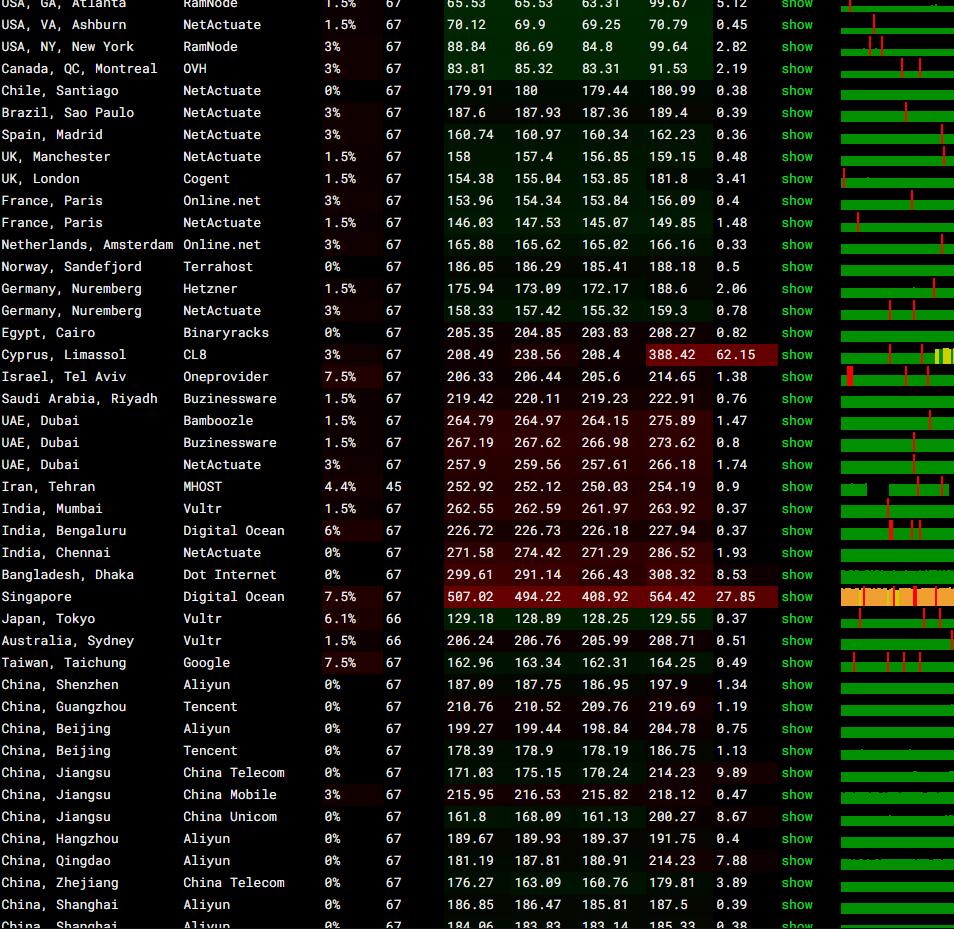Screen dimensions: 954x929
Task: Click 'show' for Israel, Tel Aviv
Action: pos(796,377)
